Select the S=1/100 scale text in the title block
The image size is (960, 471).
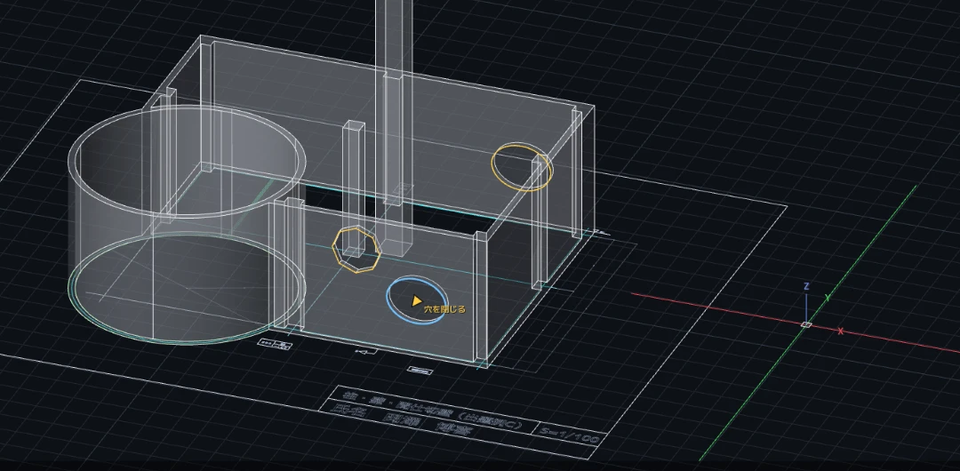click(571, 434)
